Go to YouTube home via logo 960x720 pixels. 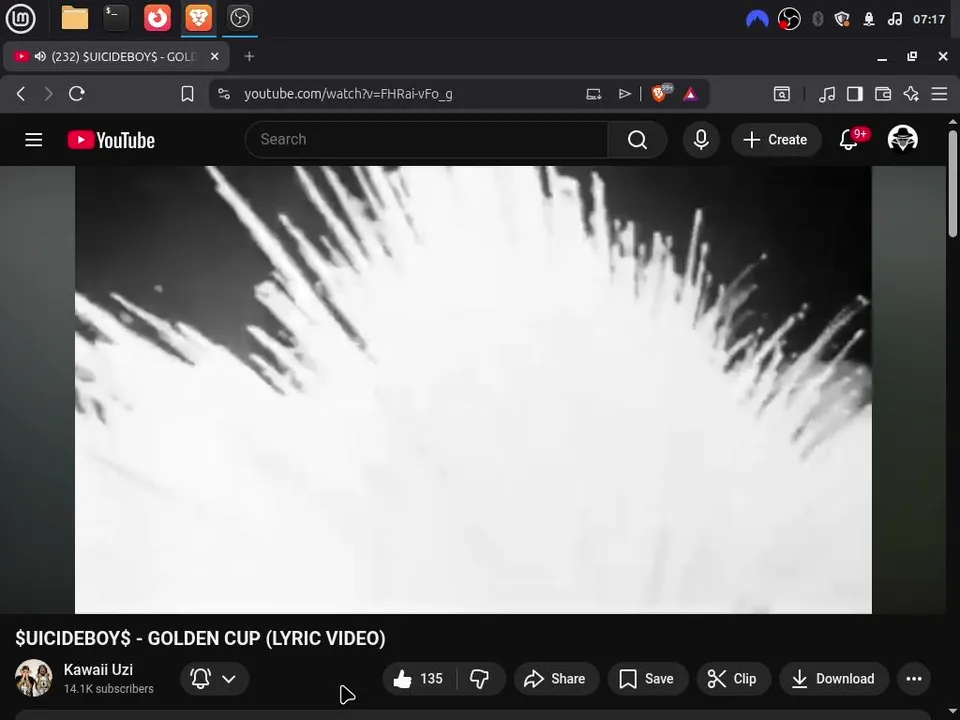coord(111,140)
